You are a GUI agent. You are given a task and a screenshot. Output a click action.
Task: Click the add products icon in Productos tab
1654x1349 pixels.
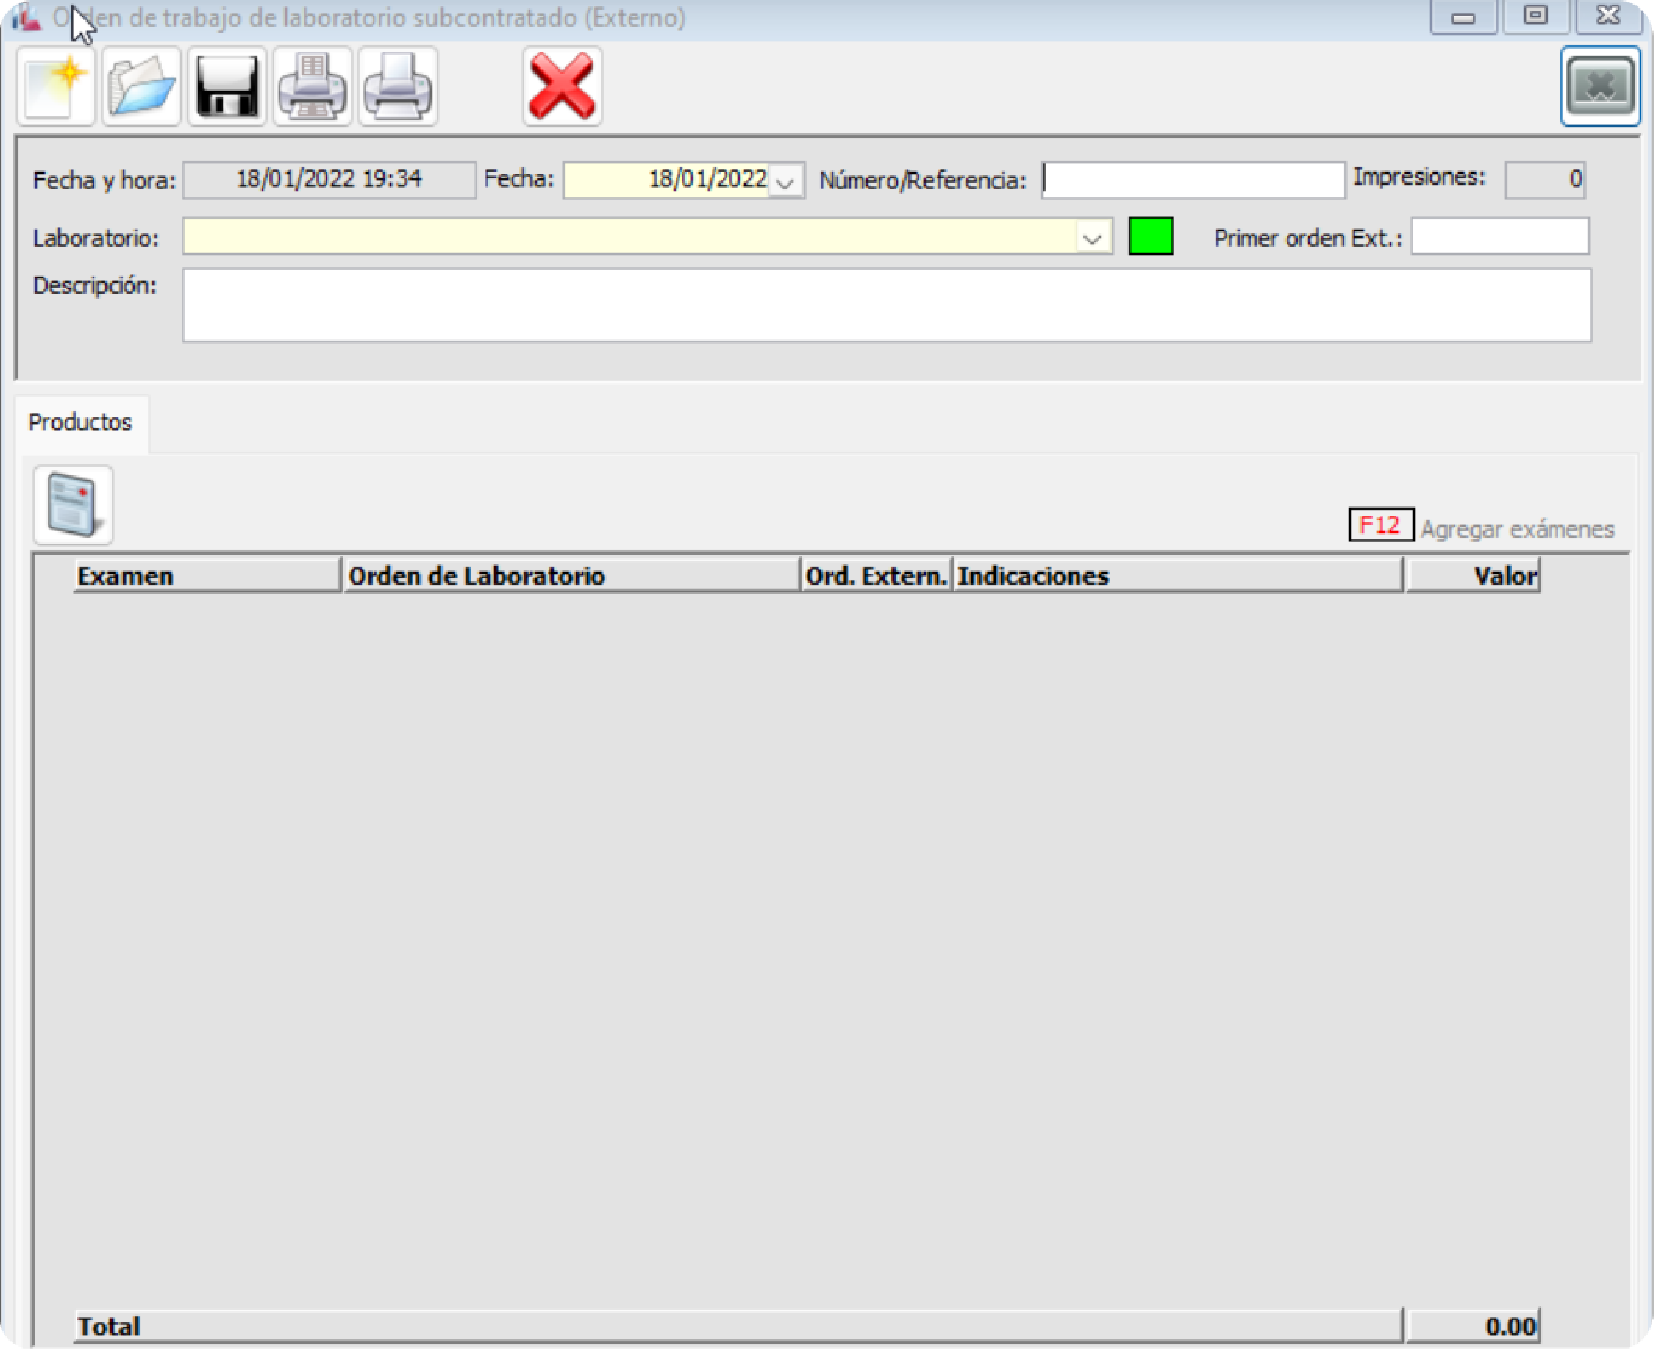point(73,505)
